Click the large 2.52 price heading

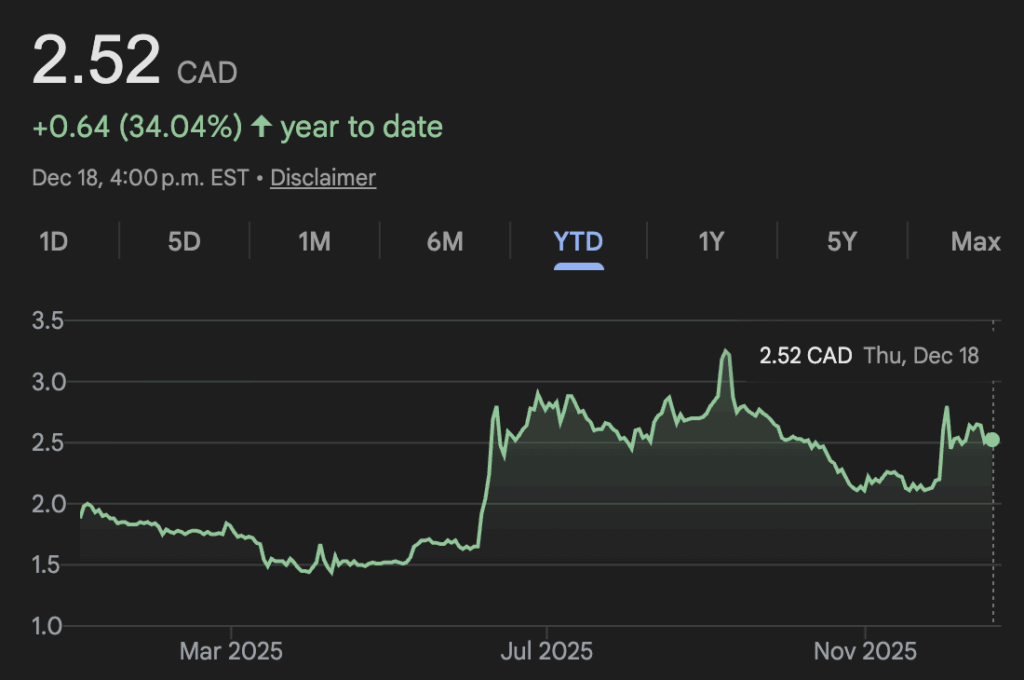pyautogui.click(x=96, y=60)
